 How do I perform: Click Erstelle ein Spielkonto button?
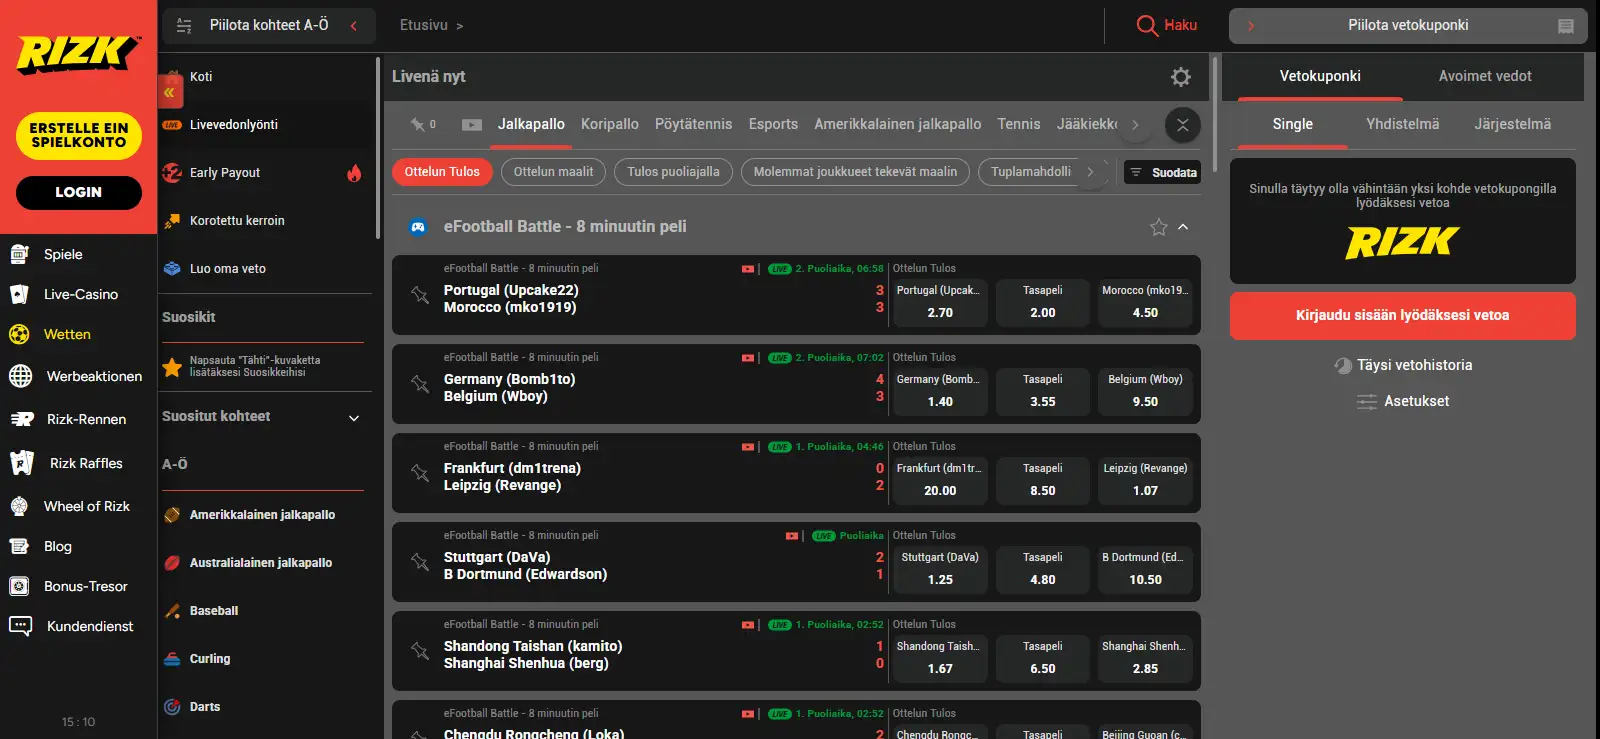(x=79, y=135)
